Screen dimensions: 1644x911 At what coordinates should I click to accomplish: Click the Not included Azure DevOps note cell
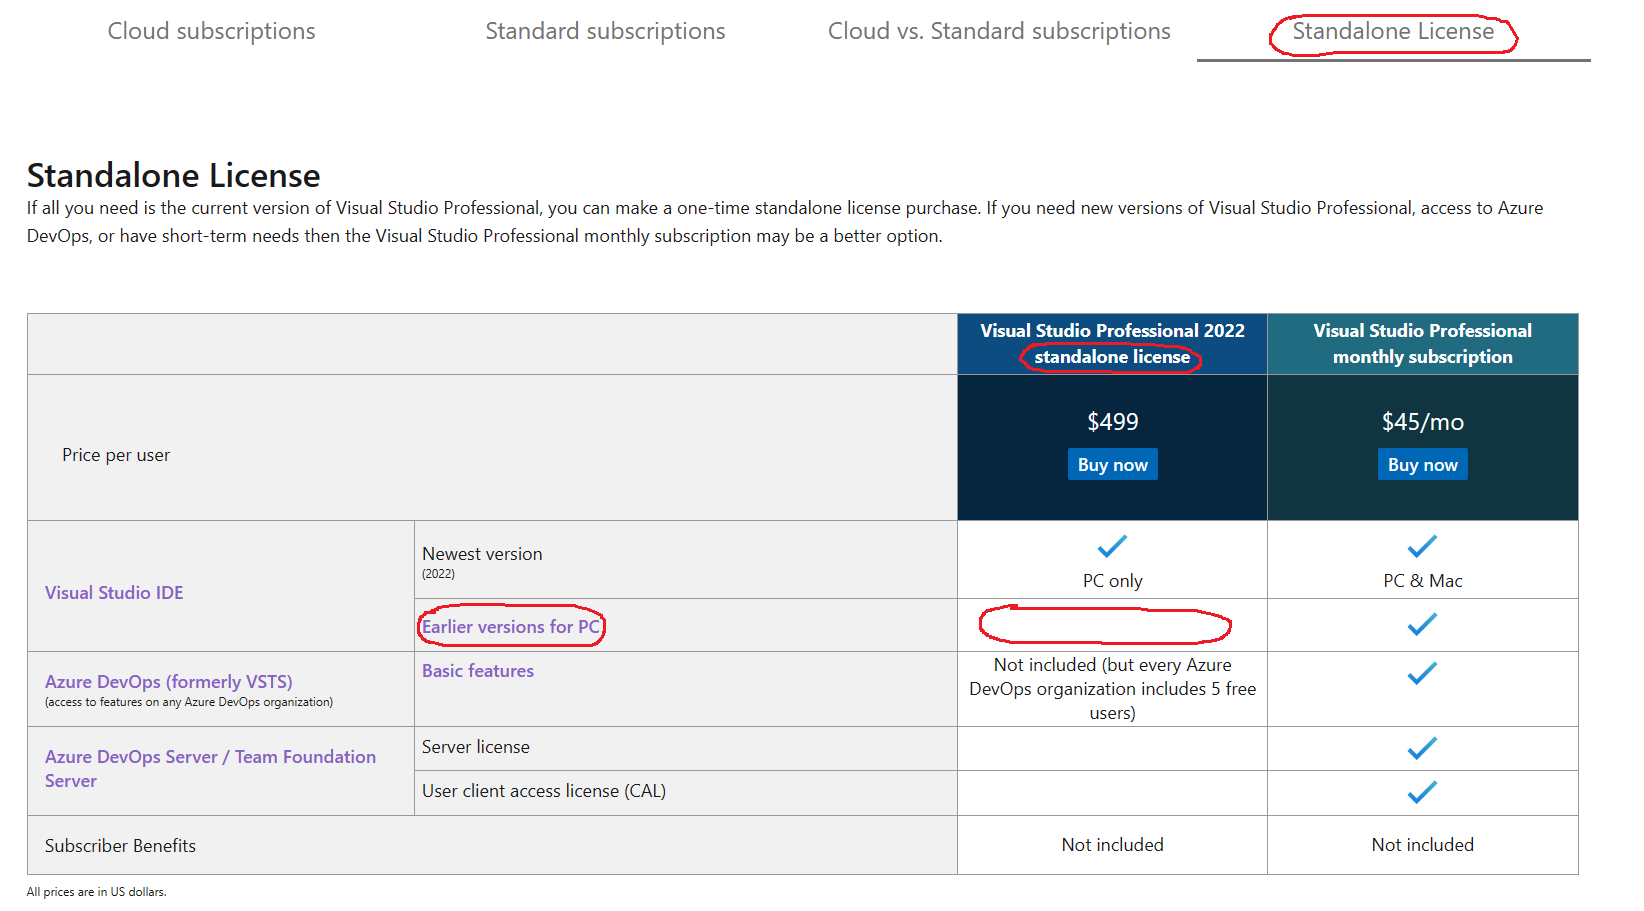[1112, 689]
